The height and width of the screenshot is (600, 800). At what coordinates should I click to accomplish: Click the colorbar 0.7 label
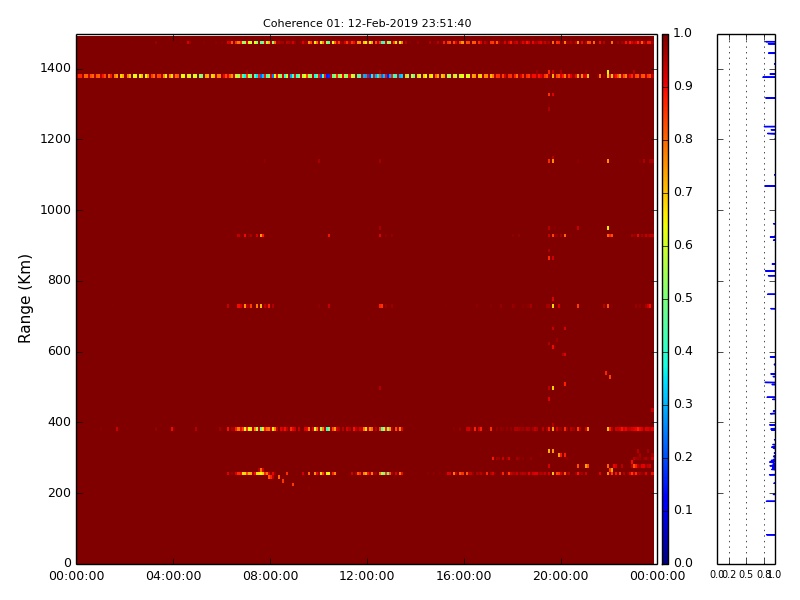coord(683,192)
